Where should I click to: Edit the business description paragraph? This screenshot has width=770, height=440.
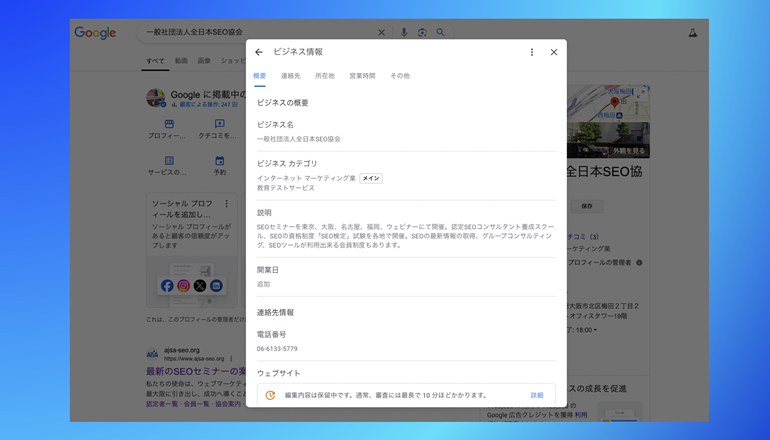406,236
